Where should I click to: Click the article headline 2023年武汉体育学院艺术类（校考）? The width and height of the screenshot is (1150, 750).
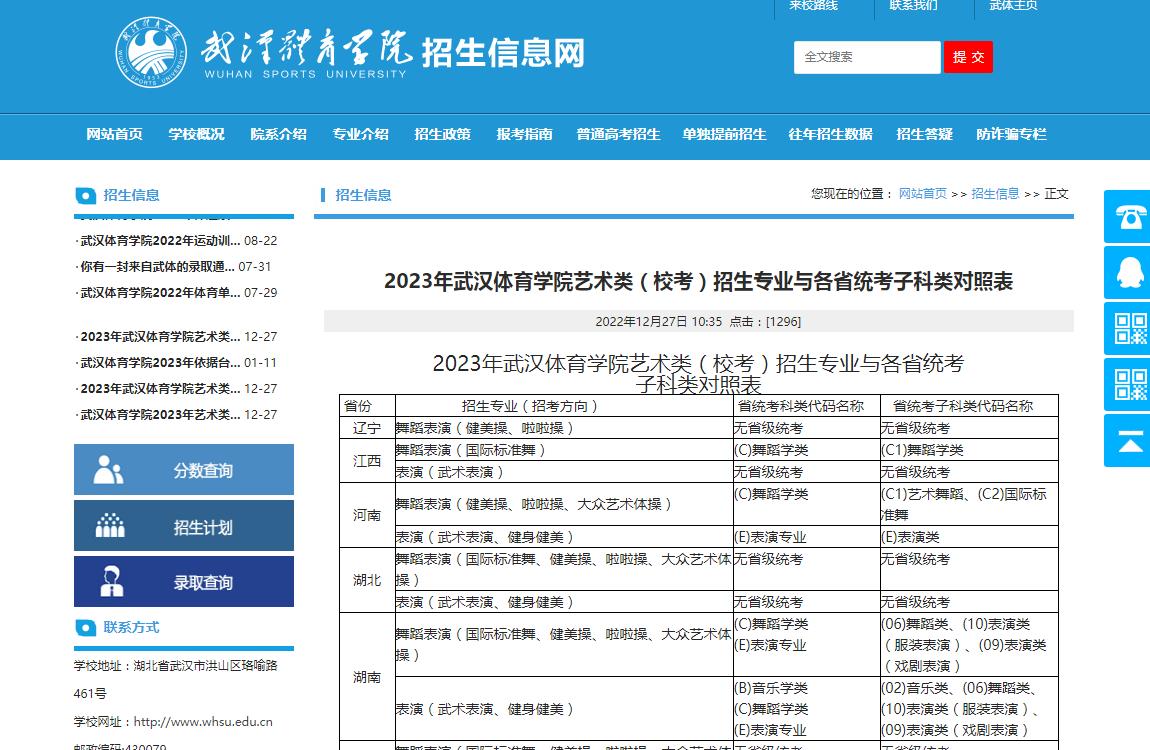pos(698,282)
